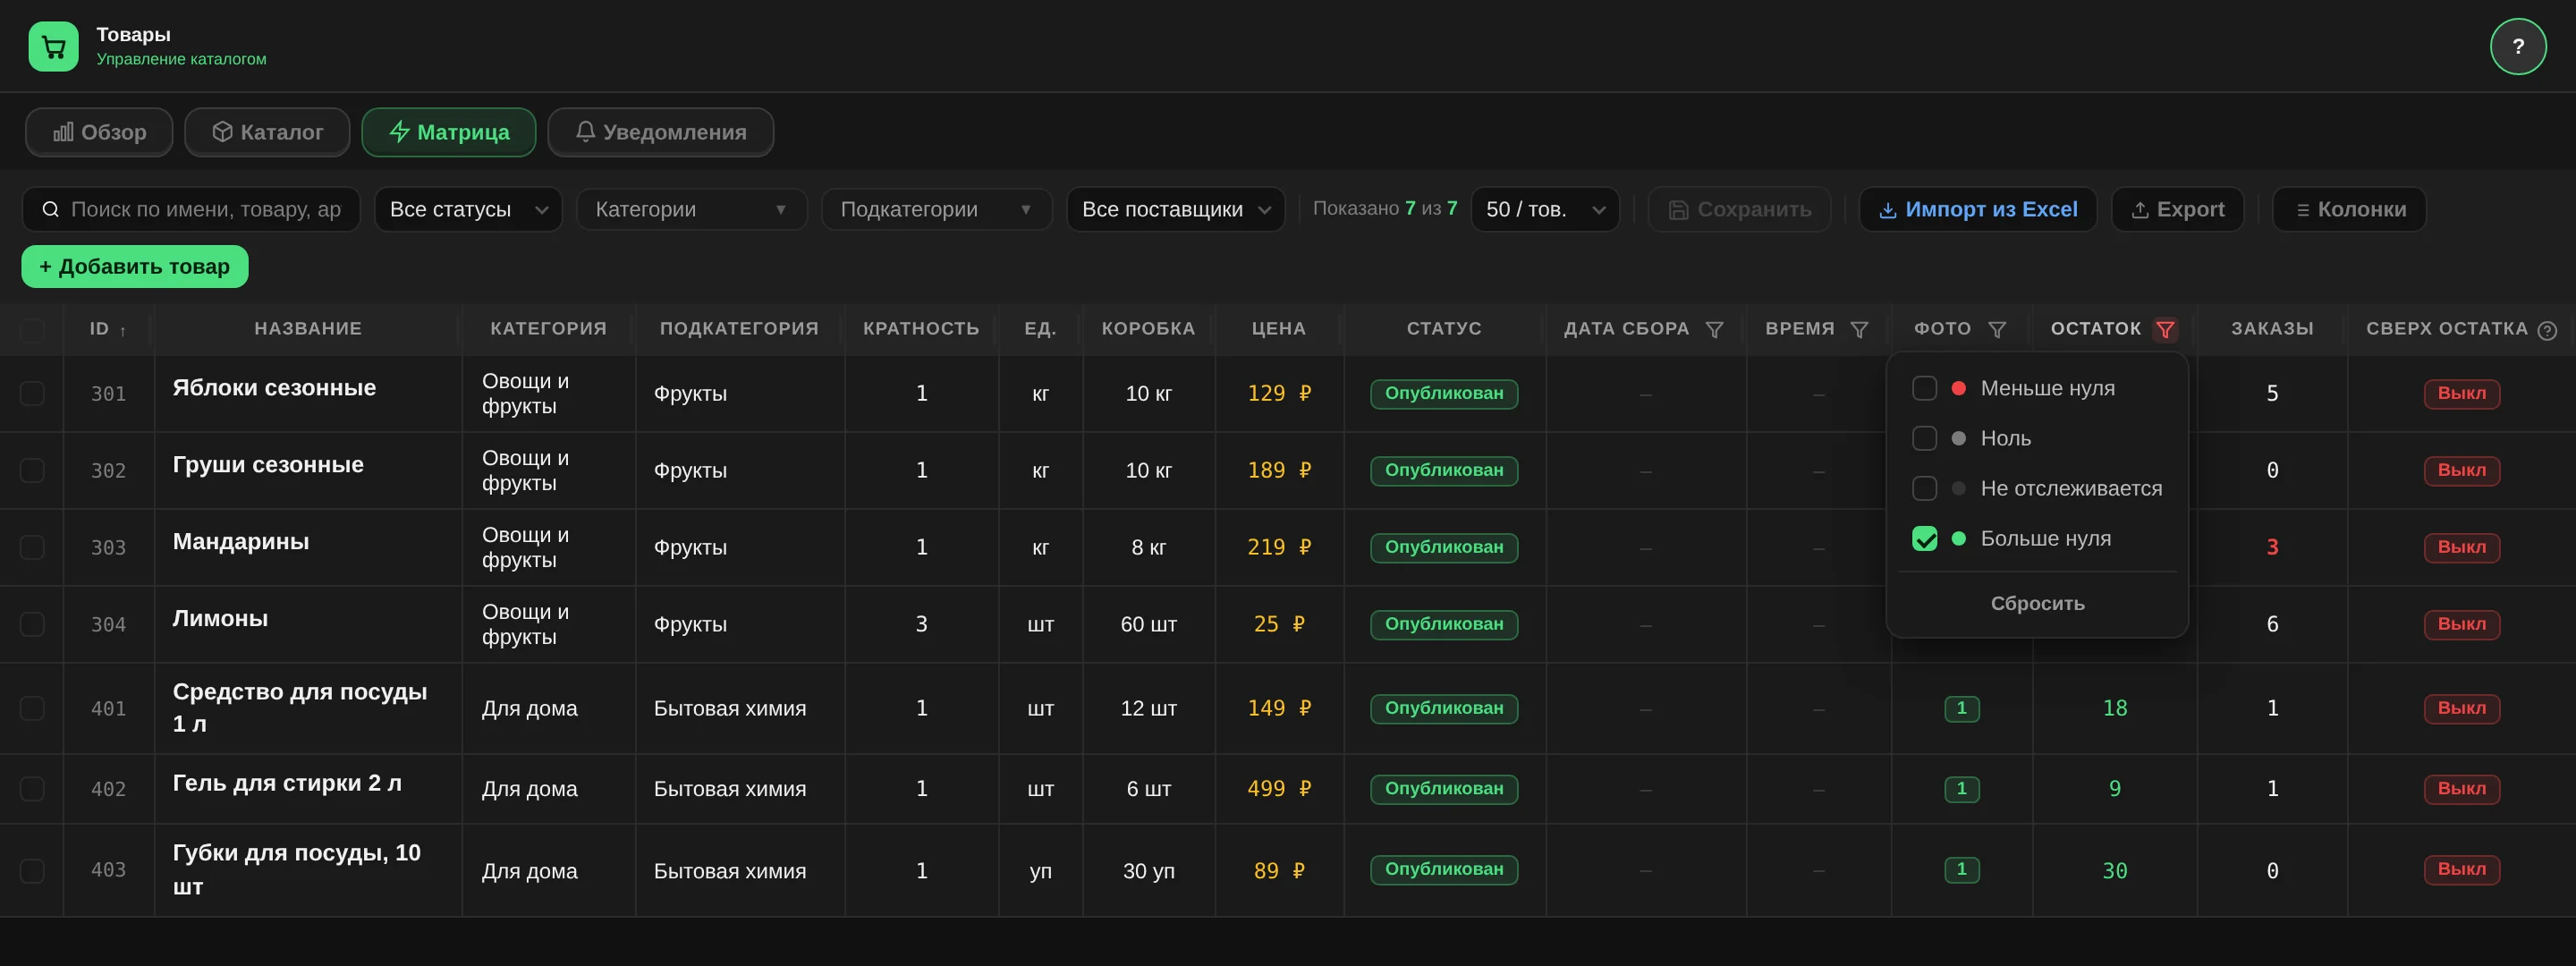Switch to the Обзор tab
Screen dimensions: 2576x966
tap(99, 132)
